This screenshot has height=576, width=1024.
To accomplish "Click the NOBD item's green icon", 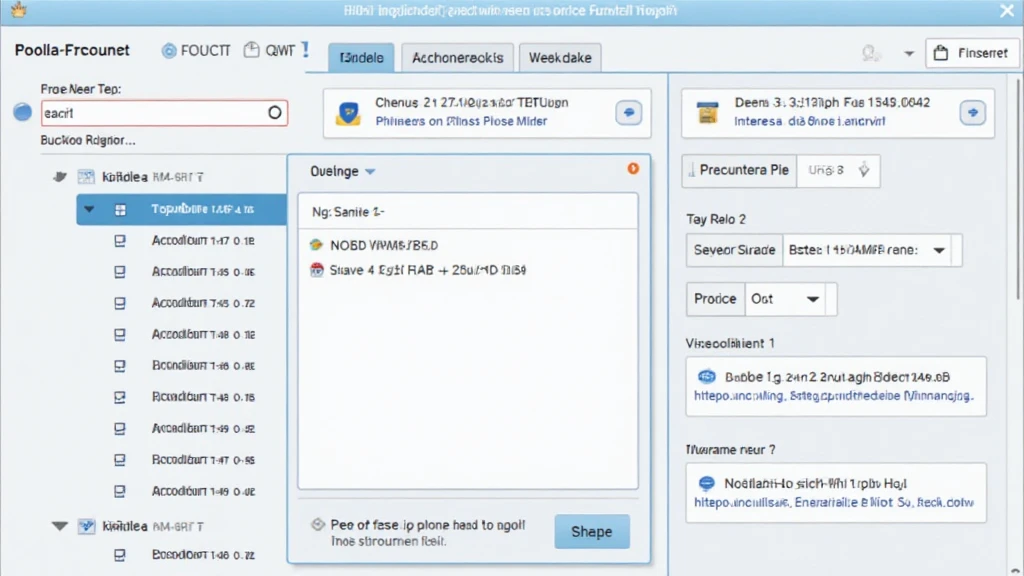I will (317, 245).
